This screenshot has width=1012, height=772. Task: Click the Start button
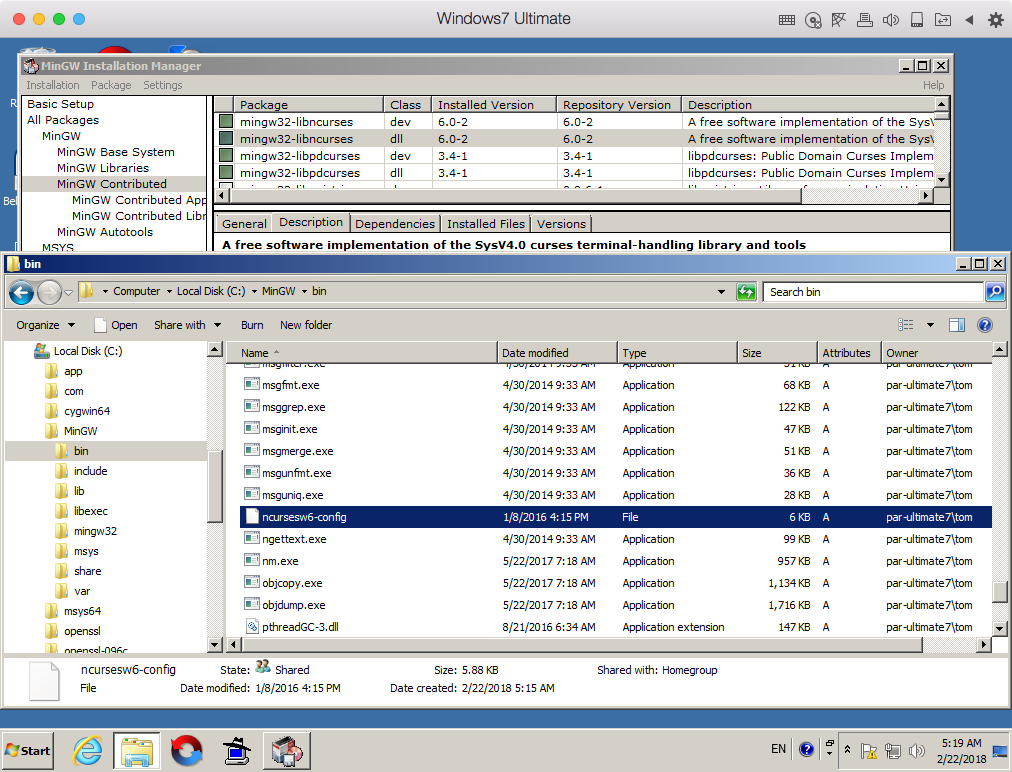27,751
